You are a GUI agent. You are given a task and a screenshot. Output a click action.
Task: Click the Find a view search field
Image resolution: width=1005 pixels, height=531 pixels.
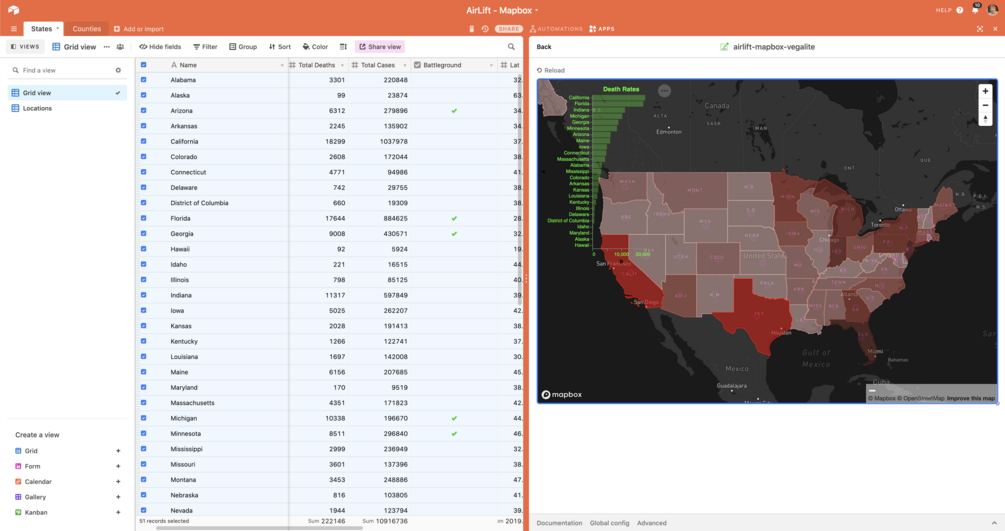pos(63,71)
